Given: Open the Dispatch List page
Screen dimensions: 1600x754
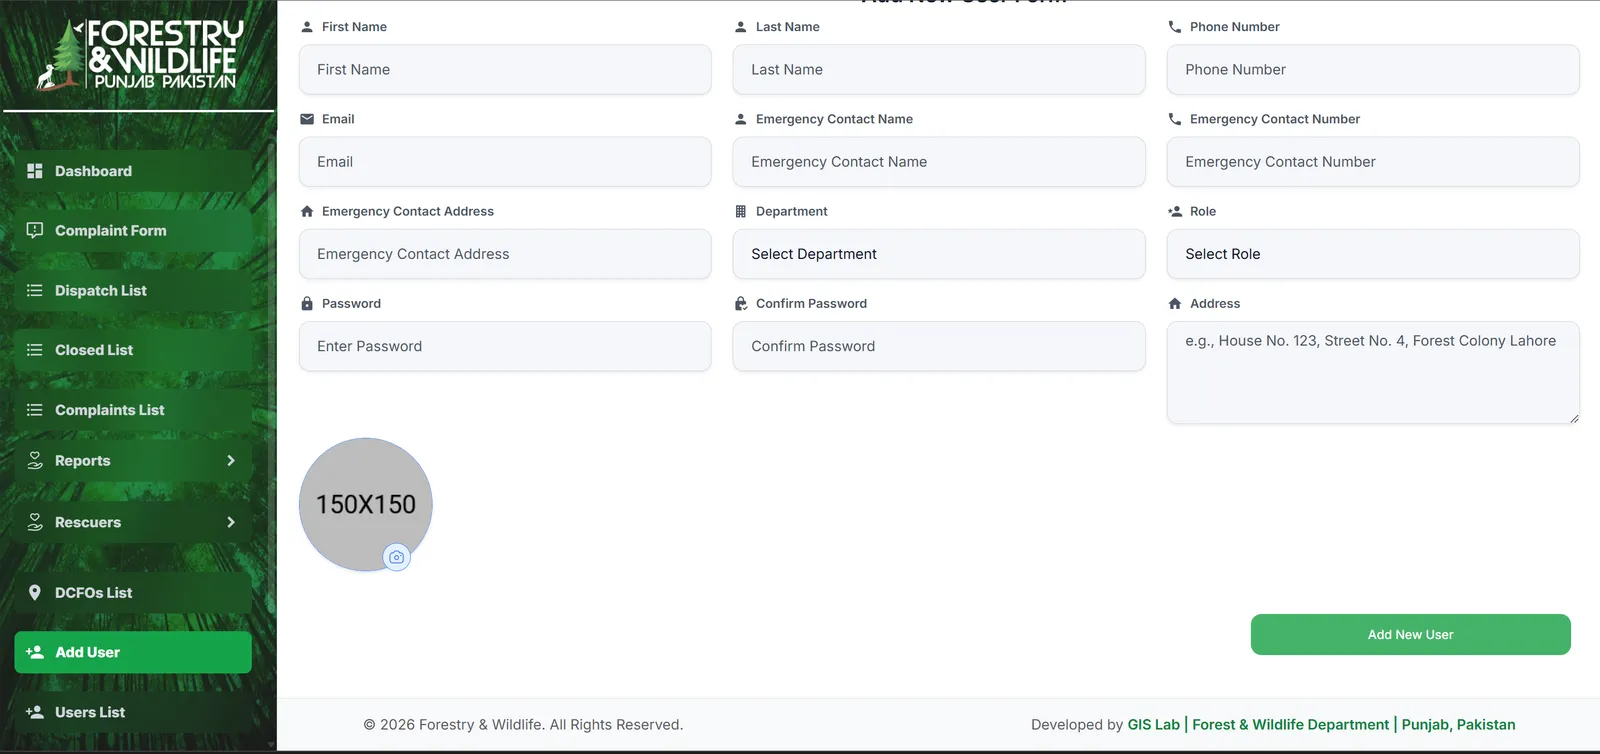Looking at the screenshot, I should pos(133,290).
